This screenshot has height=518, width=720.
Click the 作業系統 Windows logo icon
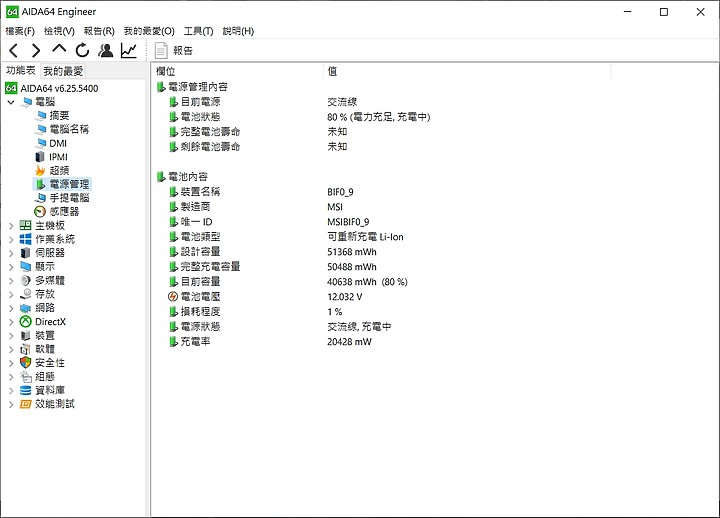coord(26,239)
